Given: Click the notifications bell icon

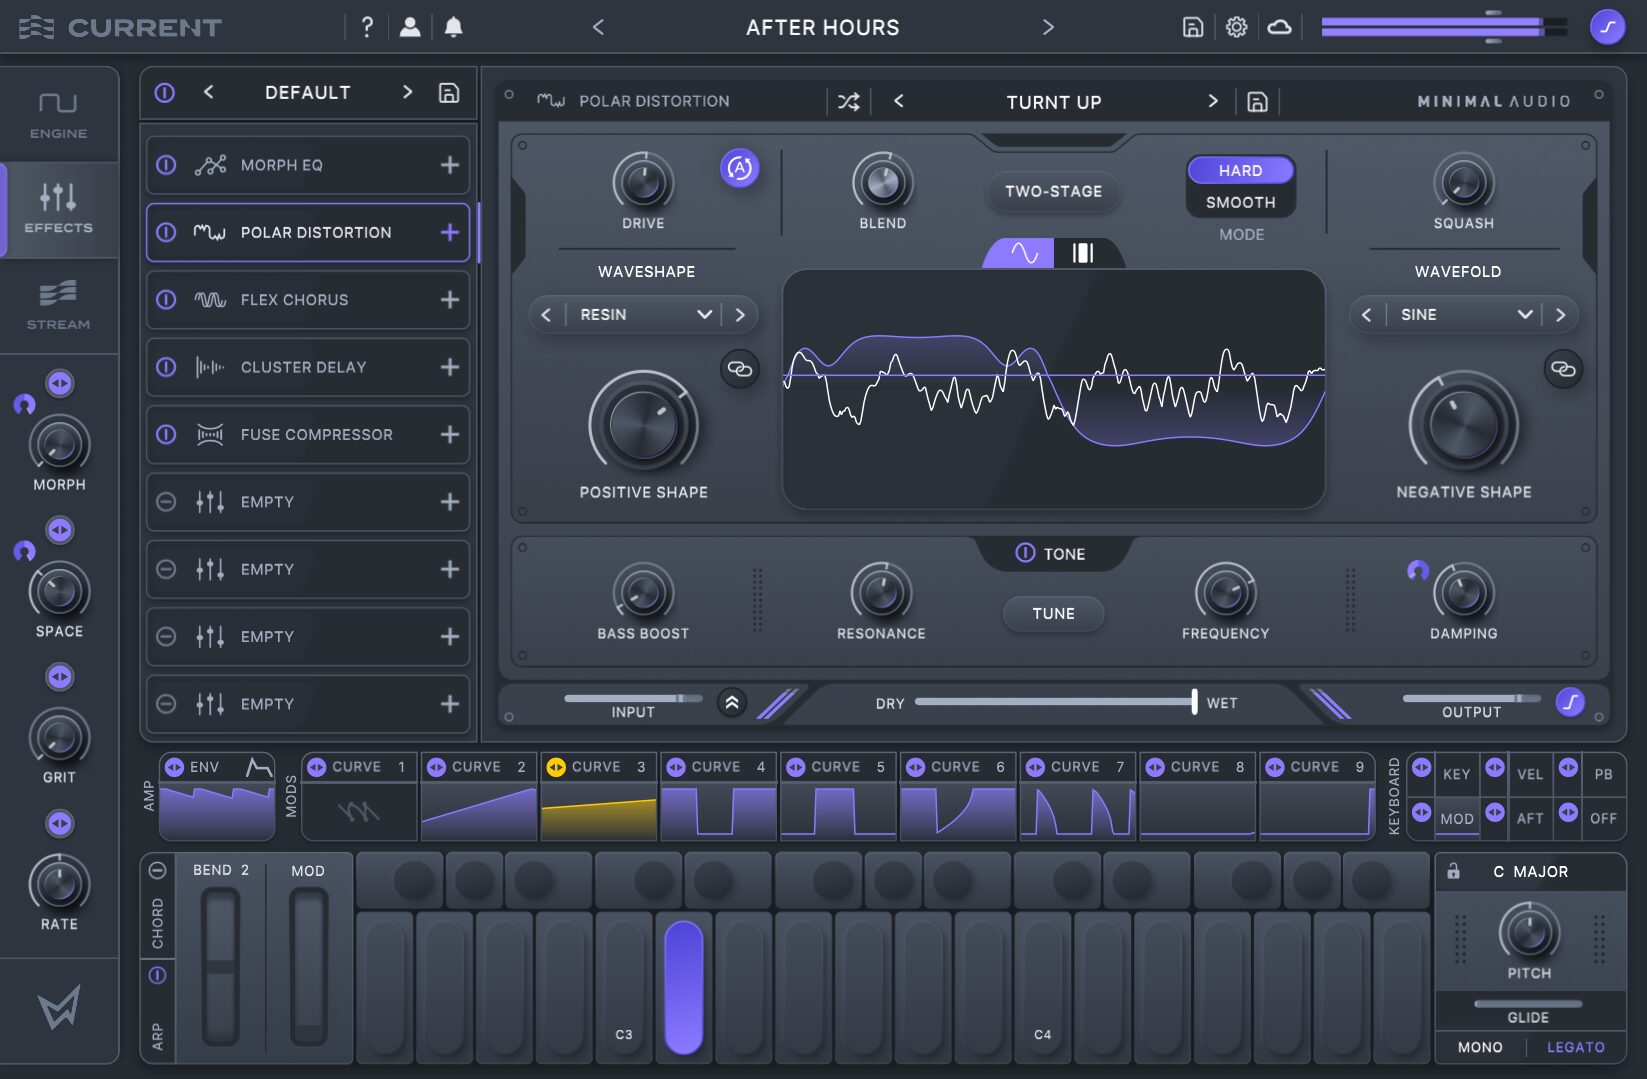Looking at the screenshot, I should point(453,27).
